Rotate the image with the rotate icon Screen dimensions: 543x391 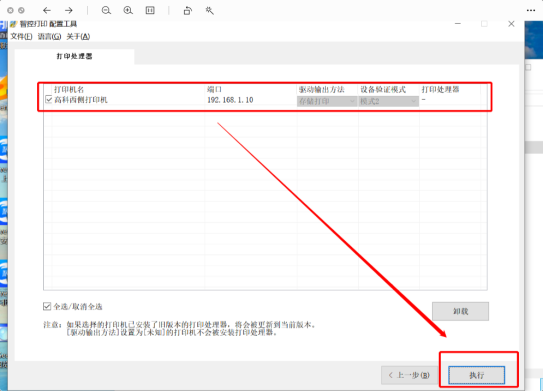point(188,10)
